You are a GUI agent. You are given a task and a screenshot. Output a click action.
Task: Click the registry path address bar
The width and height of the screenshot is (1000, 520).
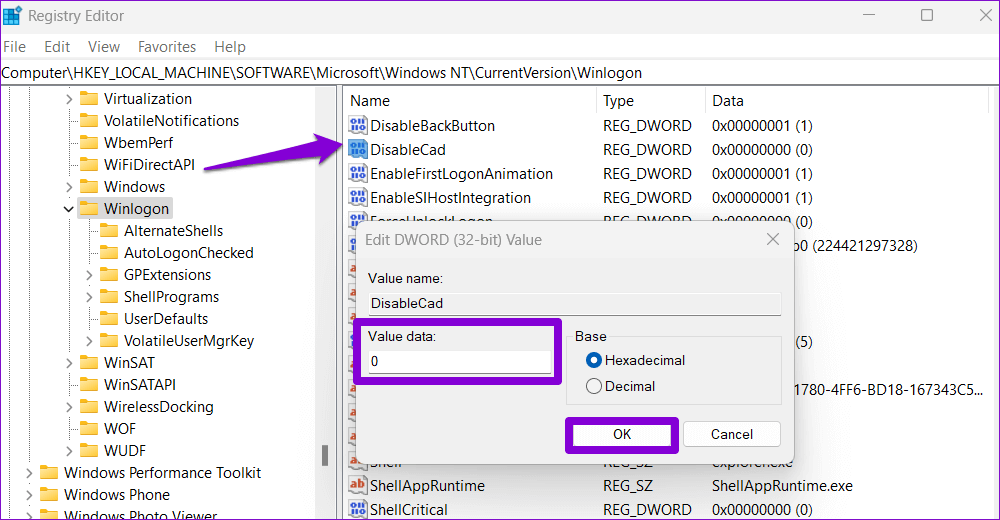click(499, 73)
